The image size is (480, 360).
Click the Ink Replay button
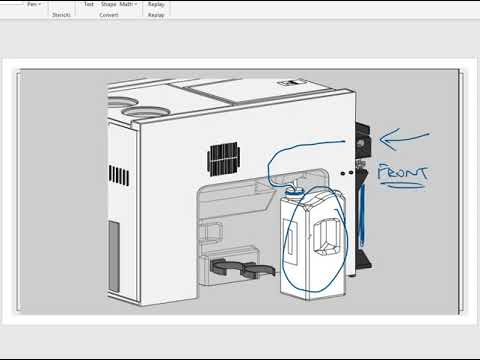click(156, 4)
